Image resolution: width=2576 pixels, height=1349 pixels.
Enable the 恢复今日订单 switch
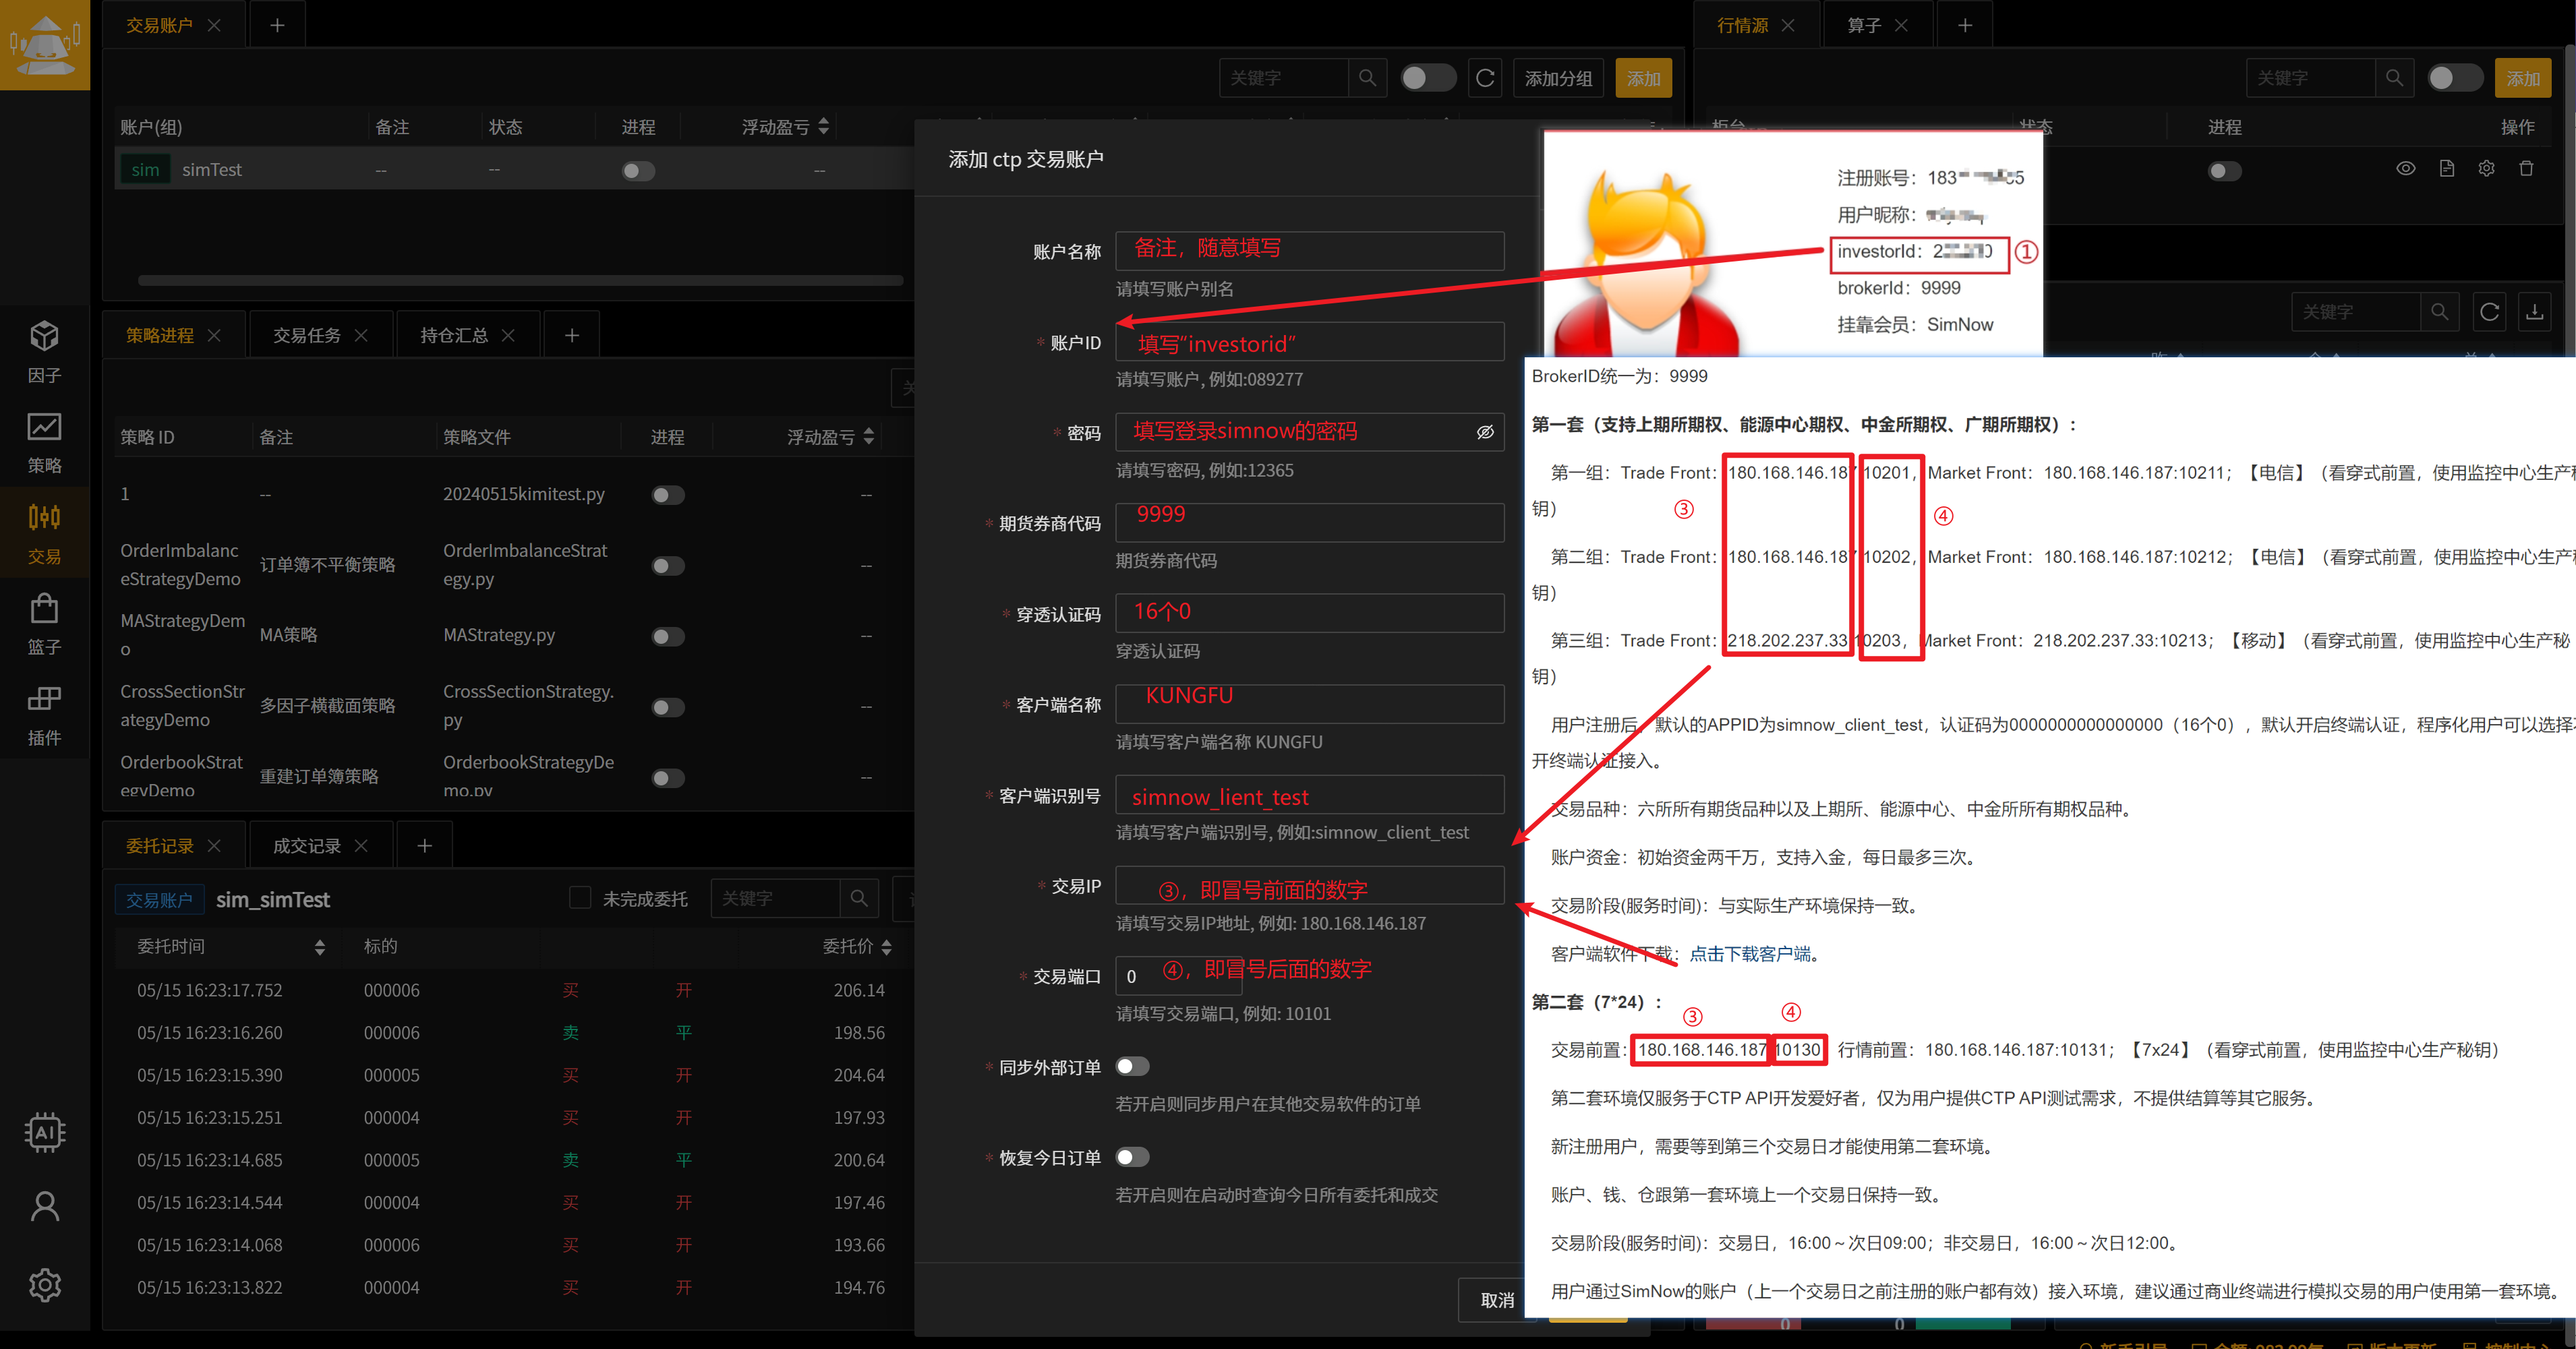1132,1157
